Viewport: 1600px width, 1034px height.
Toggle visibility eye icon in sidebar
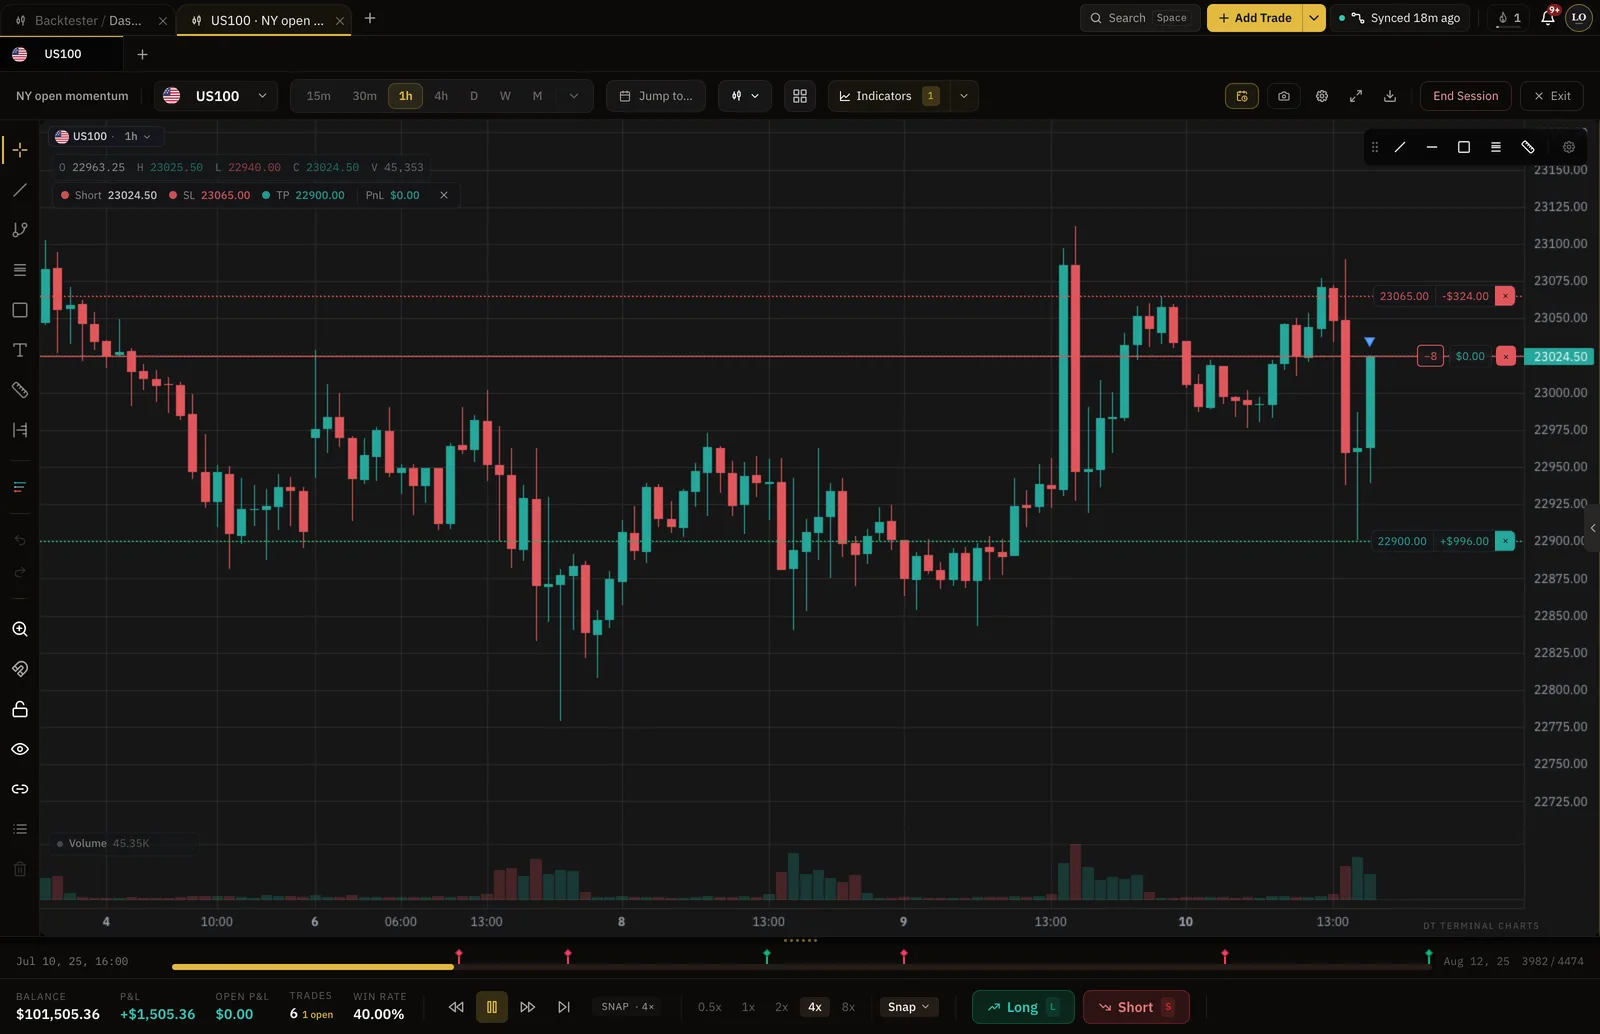[19, 749]
